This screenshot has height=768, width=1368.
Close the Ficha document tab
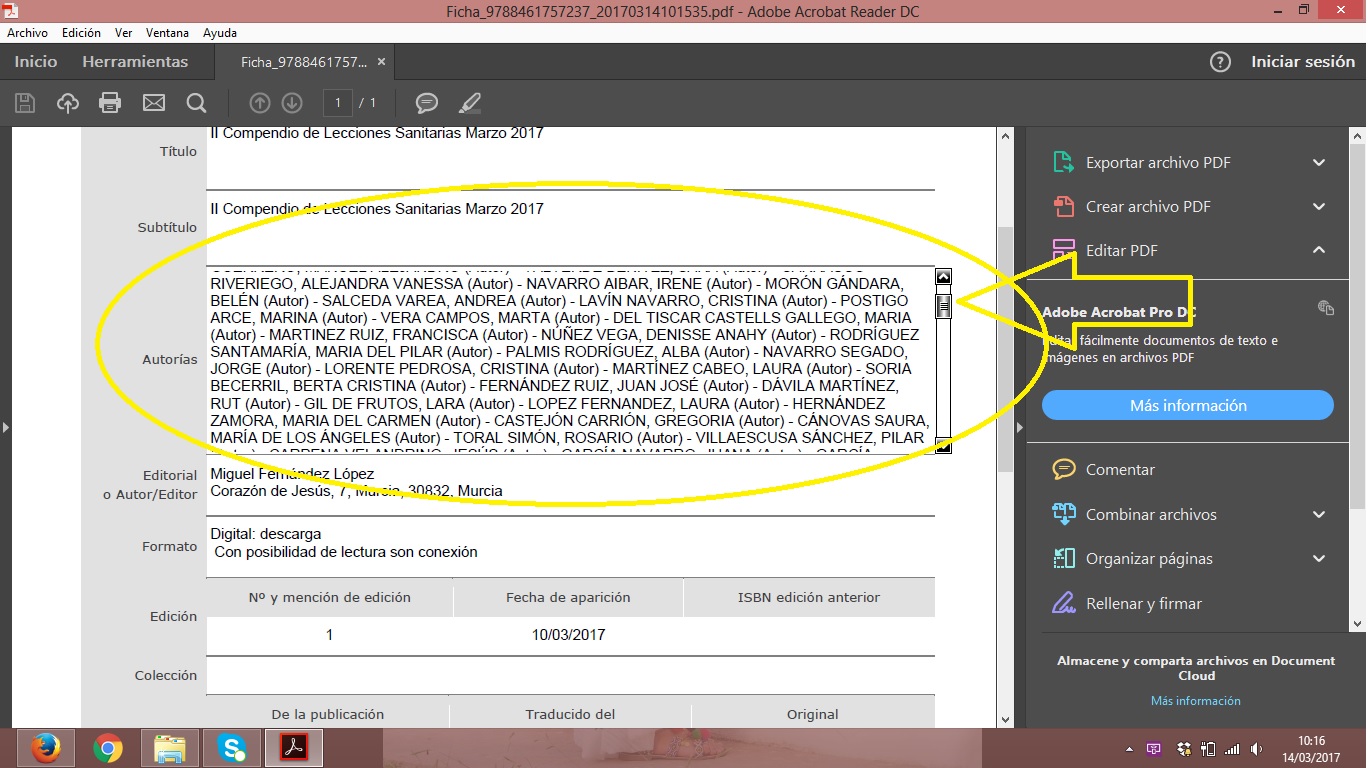pos(381,62)
